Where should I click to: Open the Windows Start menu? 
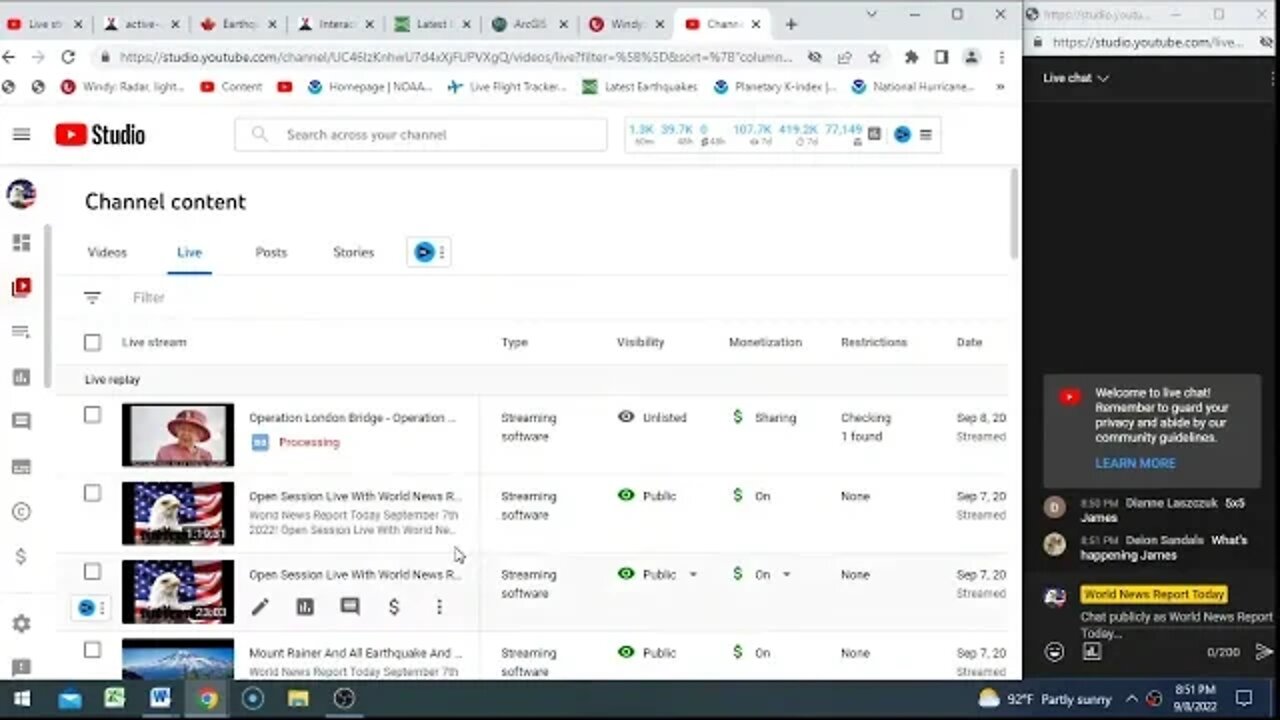(21, 699)
